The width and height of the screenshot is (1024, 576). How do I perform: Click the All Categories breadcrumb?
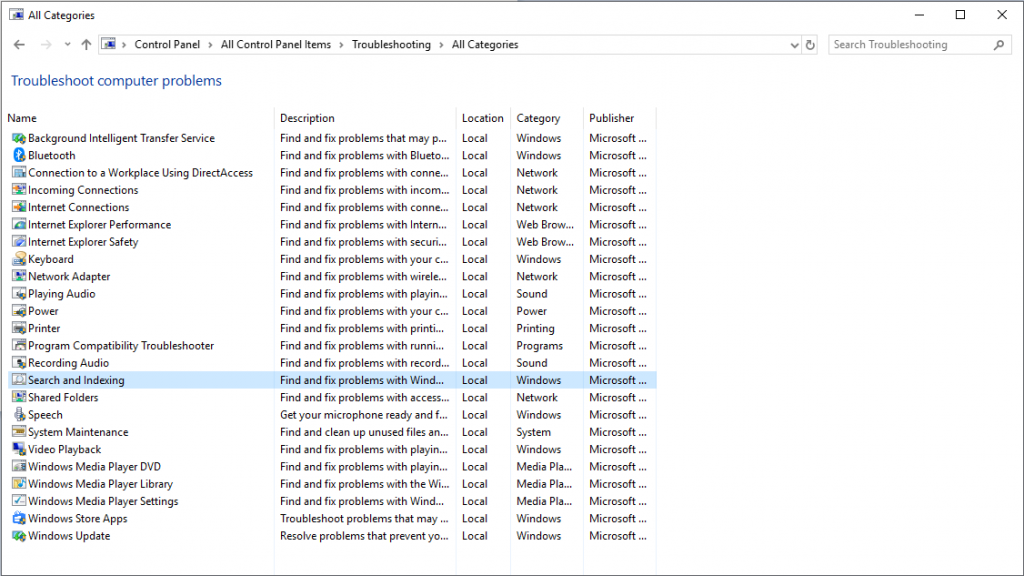click(485, 44)
